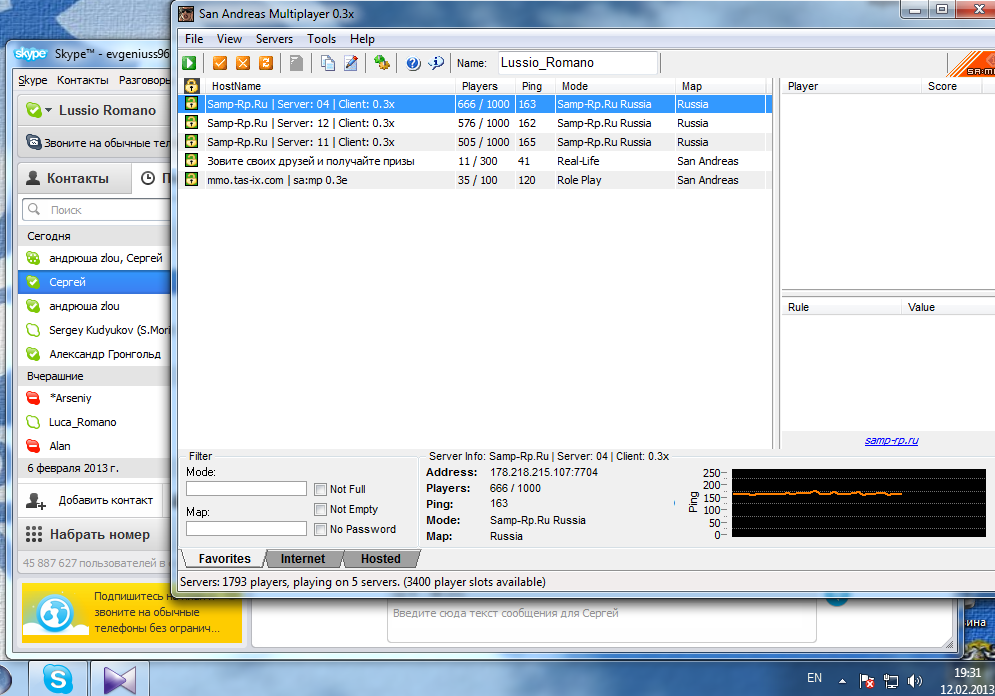This screenshot has width=995, height=696.
Task: Click the purple taskbar application icon
Action: [x=120, y=680]
